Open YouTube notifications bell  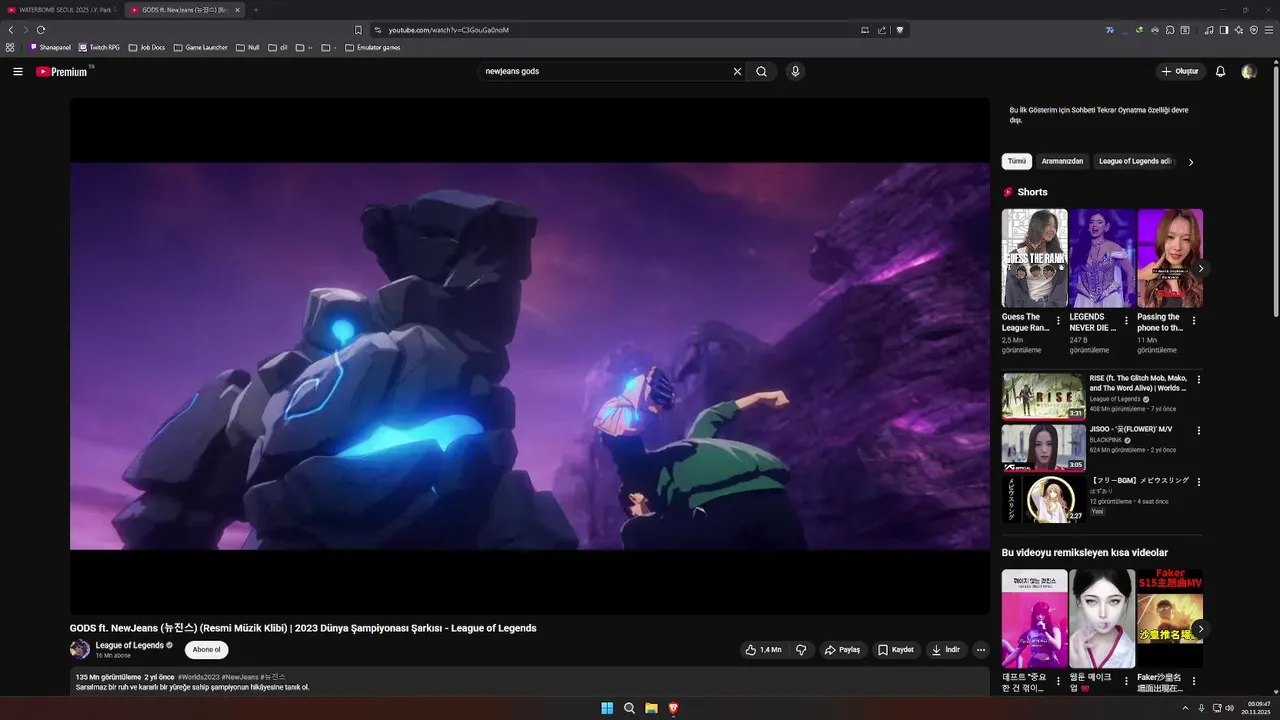[1220, 72]
